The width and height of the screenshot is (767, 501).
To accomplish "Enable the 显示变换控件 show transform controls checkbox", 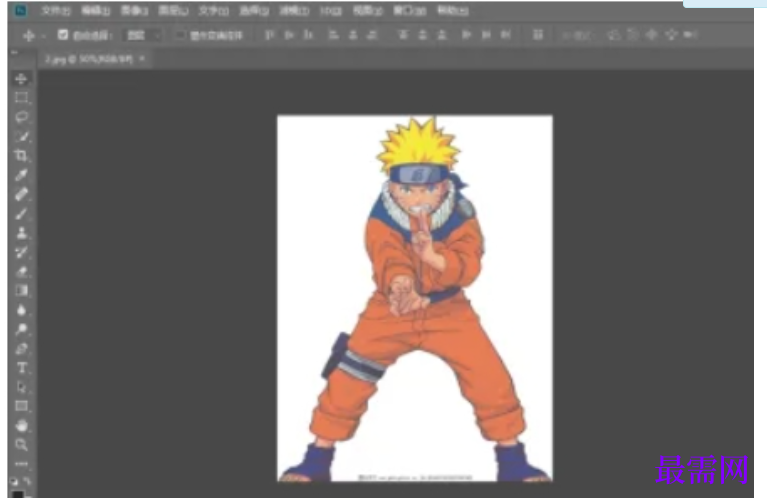I will click(180, 35).
